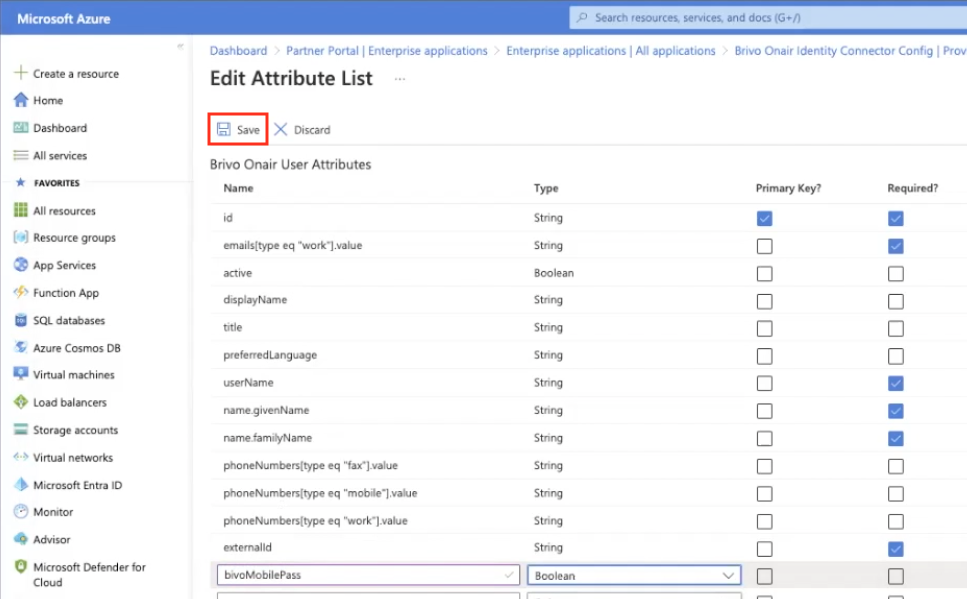The width and height of the screenshot is (967, 599).
Task: Open Microsoft Entra ID from sidebar
Action: tap(78, 485)
